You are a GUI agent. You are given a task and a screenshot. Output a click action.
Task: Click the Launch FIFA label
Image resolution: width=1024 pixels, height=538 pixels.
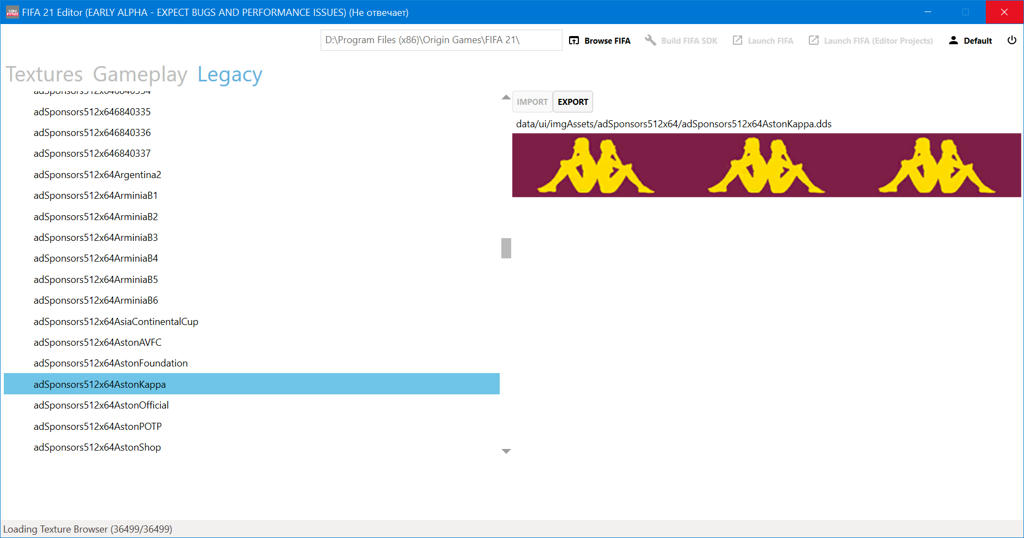771,40
